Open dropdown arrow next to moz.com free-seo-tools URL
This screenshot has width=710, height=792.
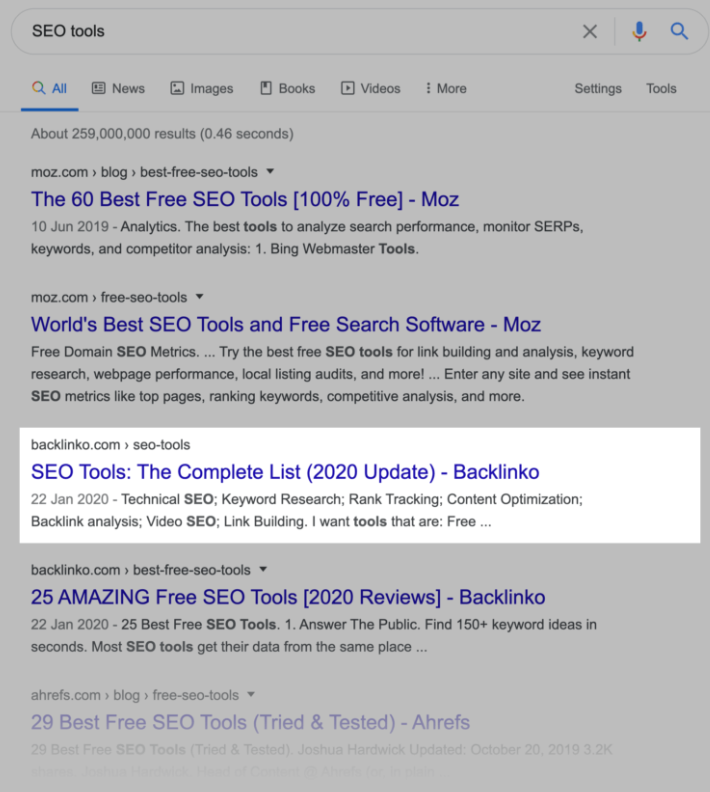(199, 296)
